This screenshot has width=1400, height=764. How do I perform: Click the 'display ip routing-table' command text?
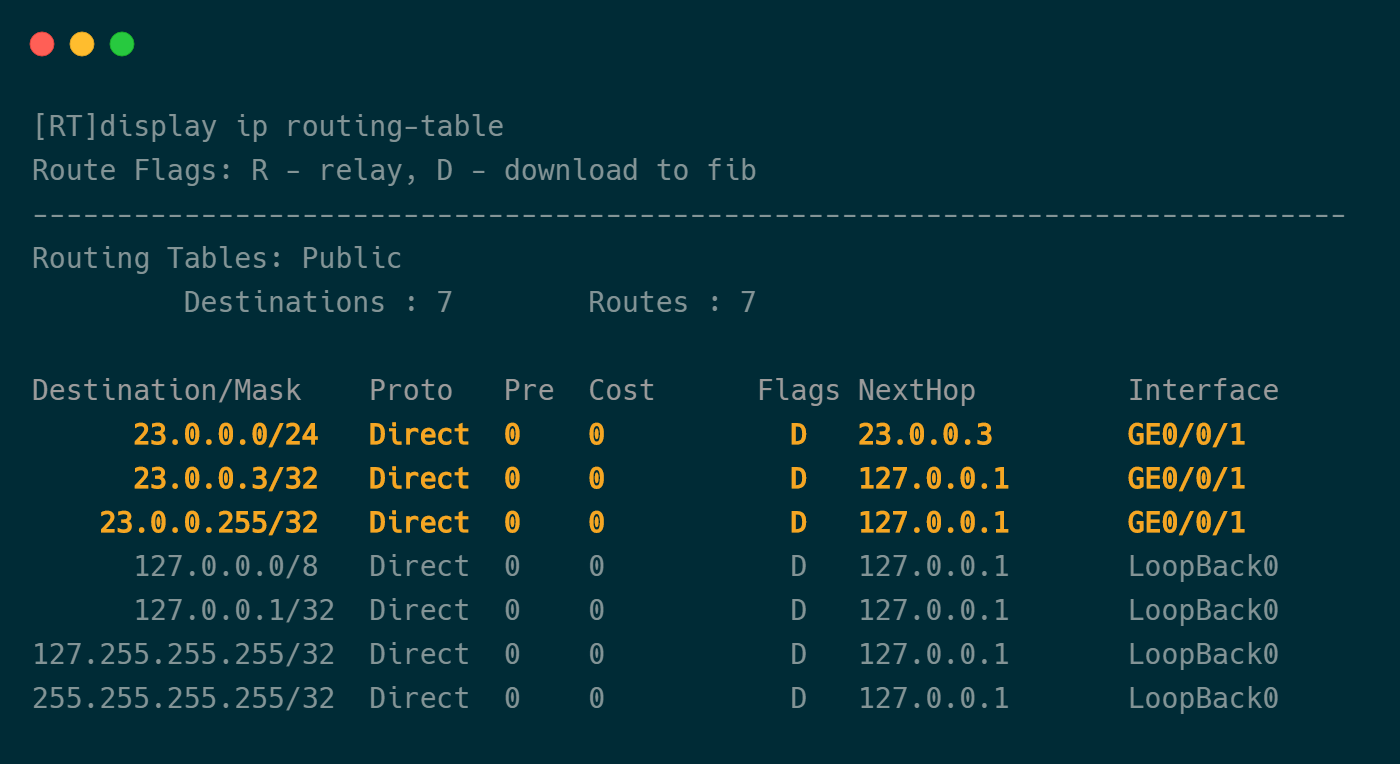(x=301, y=127)
